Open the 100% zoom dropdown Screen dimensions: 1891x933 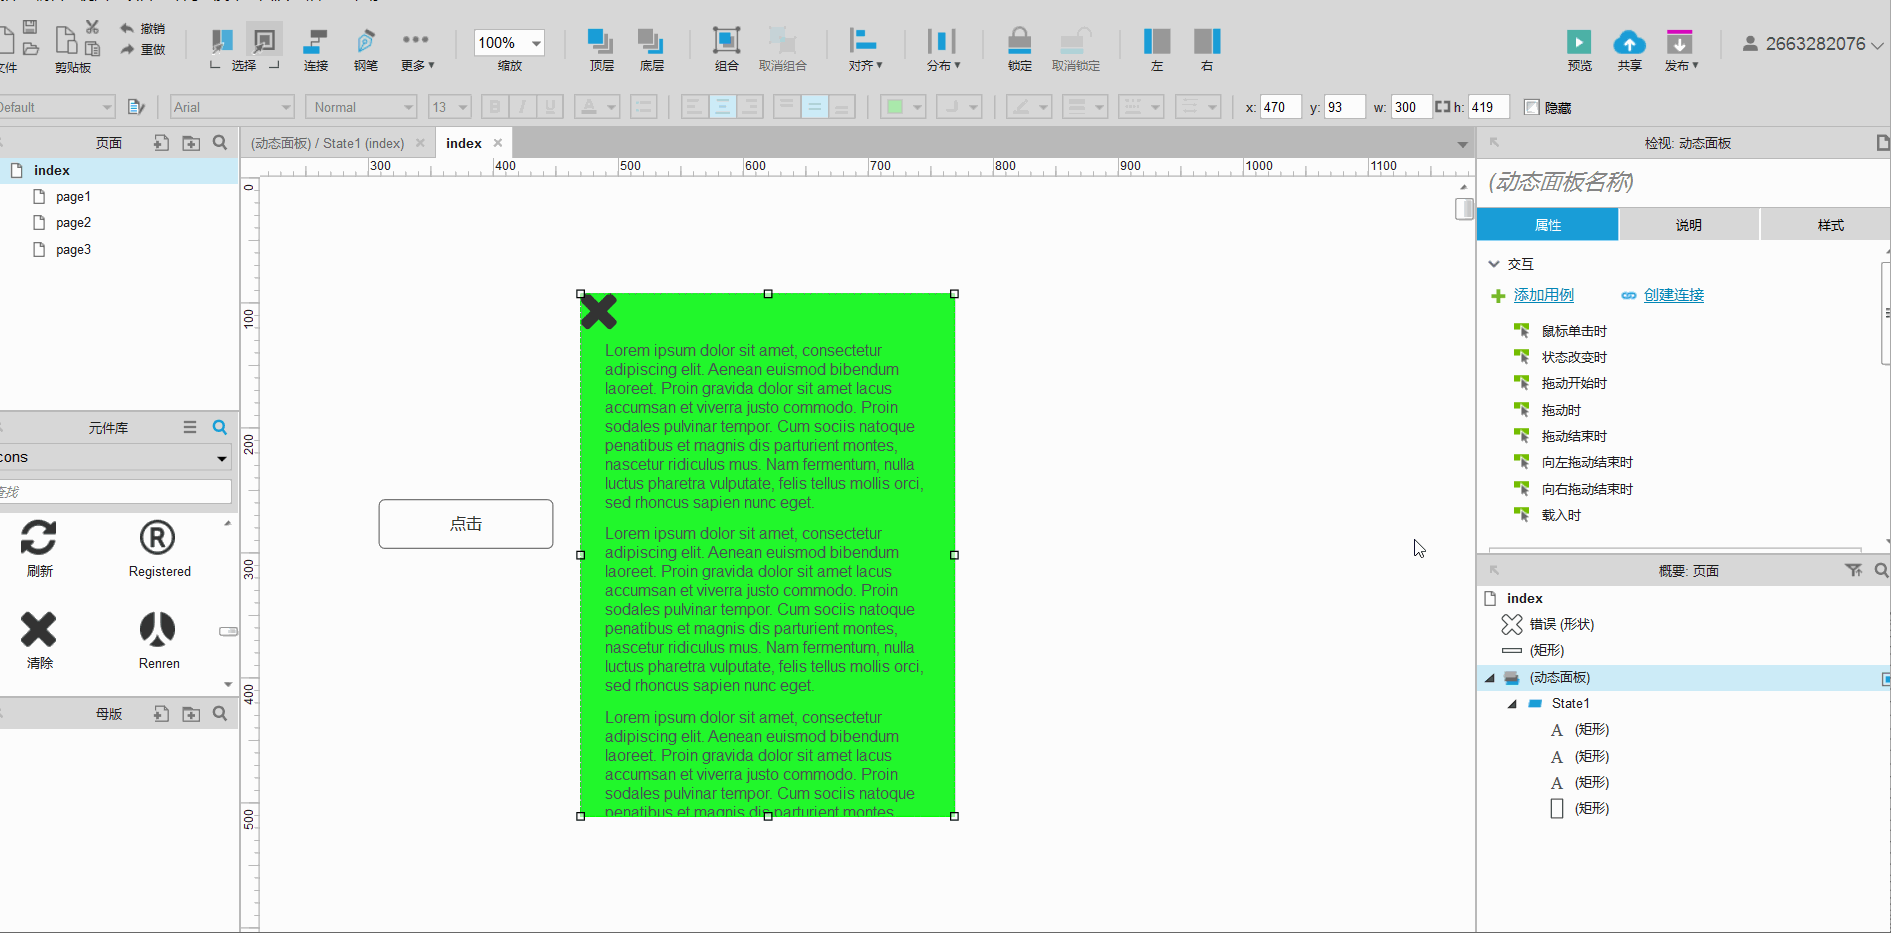pos(536,43)
